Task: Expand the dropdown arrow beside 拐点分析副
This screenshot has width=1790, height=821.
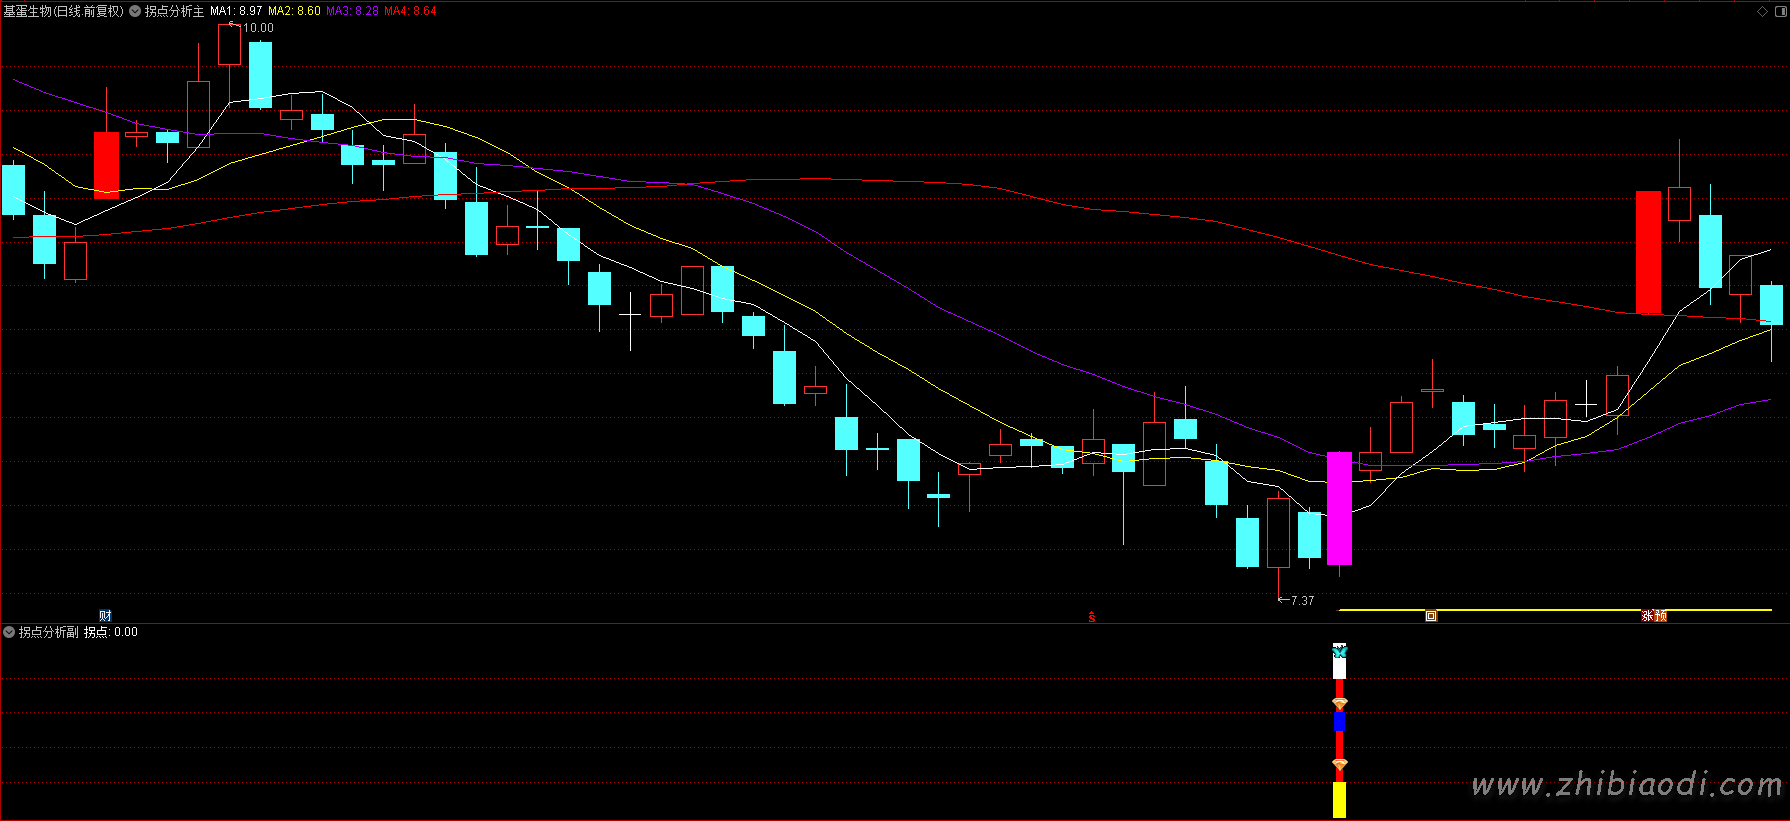Action: tap(9, 632)
